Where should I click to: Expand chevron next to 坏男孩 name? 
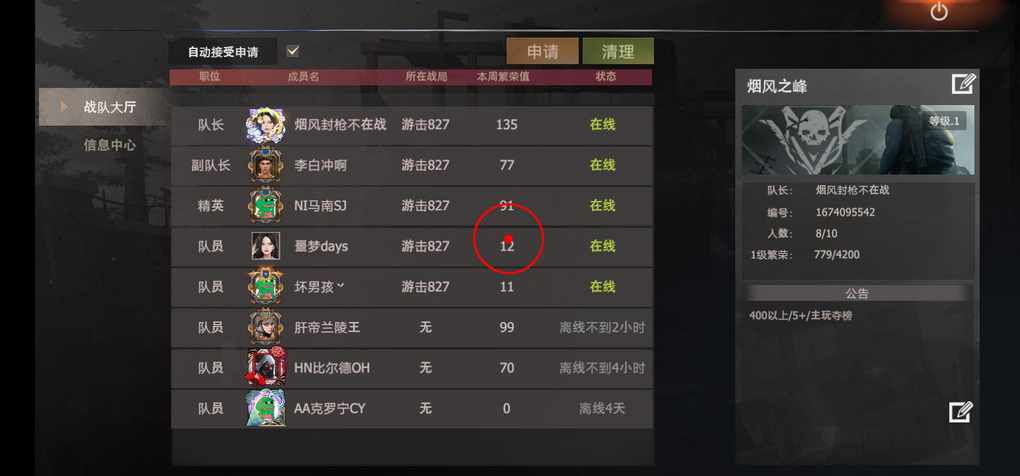pyautogui.click(x=340, y=286)
